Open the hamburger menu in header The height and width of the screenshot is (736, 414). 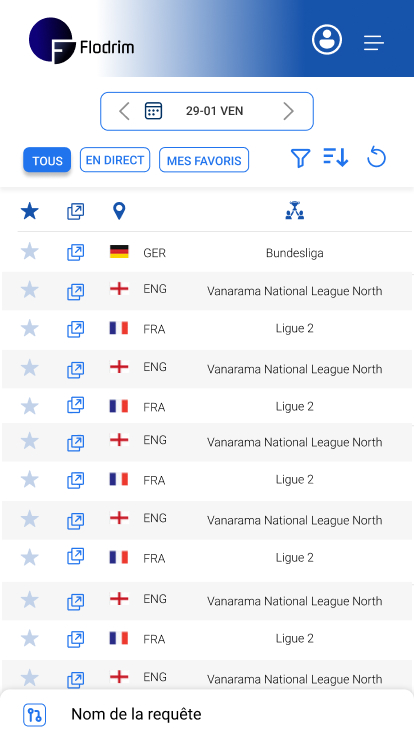pos(374,43)
